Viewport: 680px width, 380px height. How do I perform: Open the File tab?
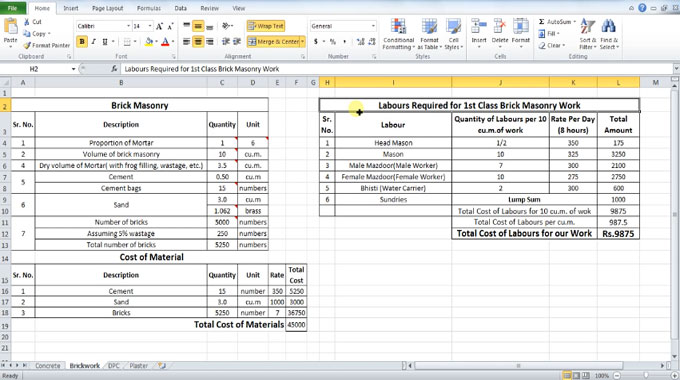click(x=13, y=8)
